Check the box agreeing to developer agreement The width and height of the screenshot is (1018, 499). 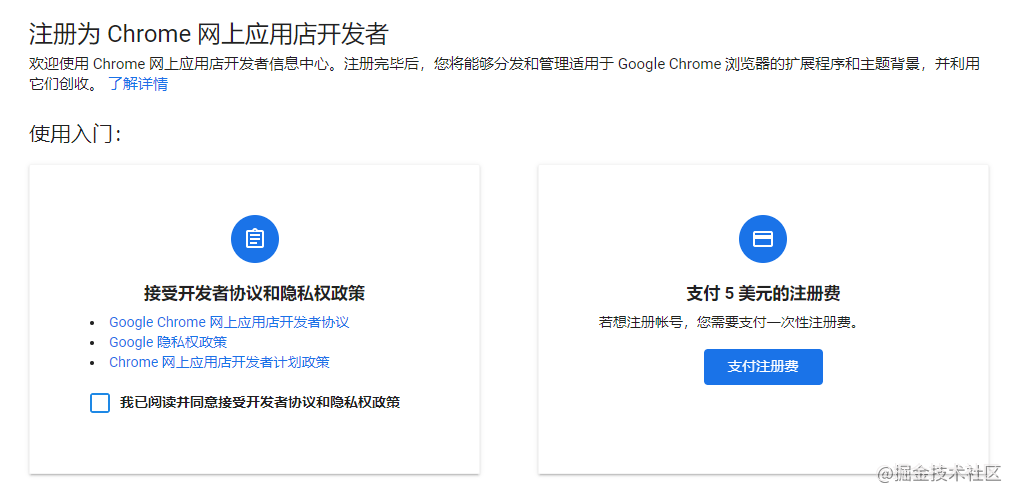pos(100,402)
